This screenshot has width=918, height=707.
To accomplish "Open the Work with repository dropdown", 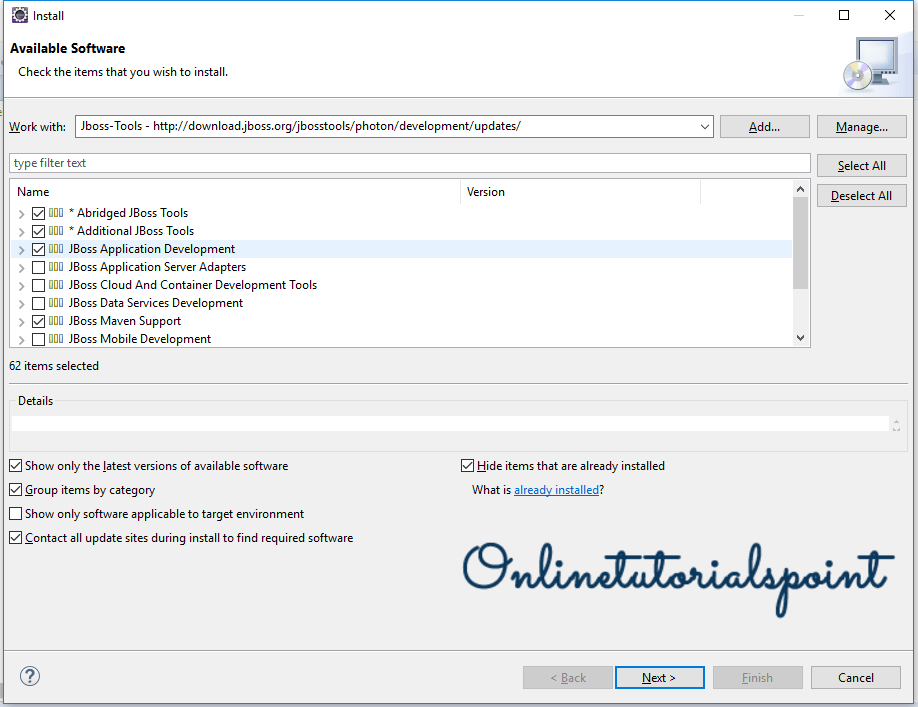I will tap(705, 126).
